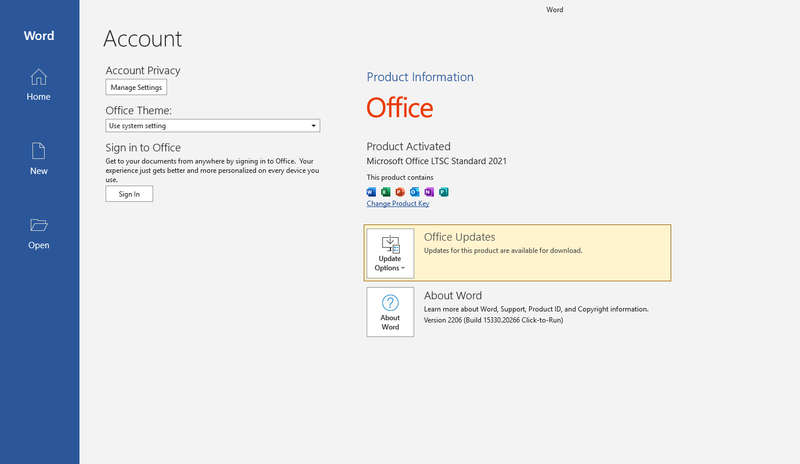Image resolution: width=800 pixels, height=464 pixels.
Task: Open the Home page in the sidebar
Action: (x=38, y=85)
